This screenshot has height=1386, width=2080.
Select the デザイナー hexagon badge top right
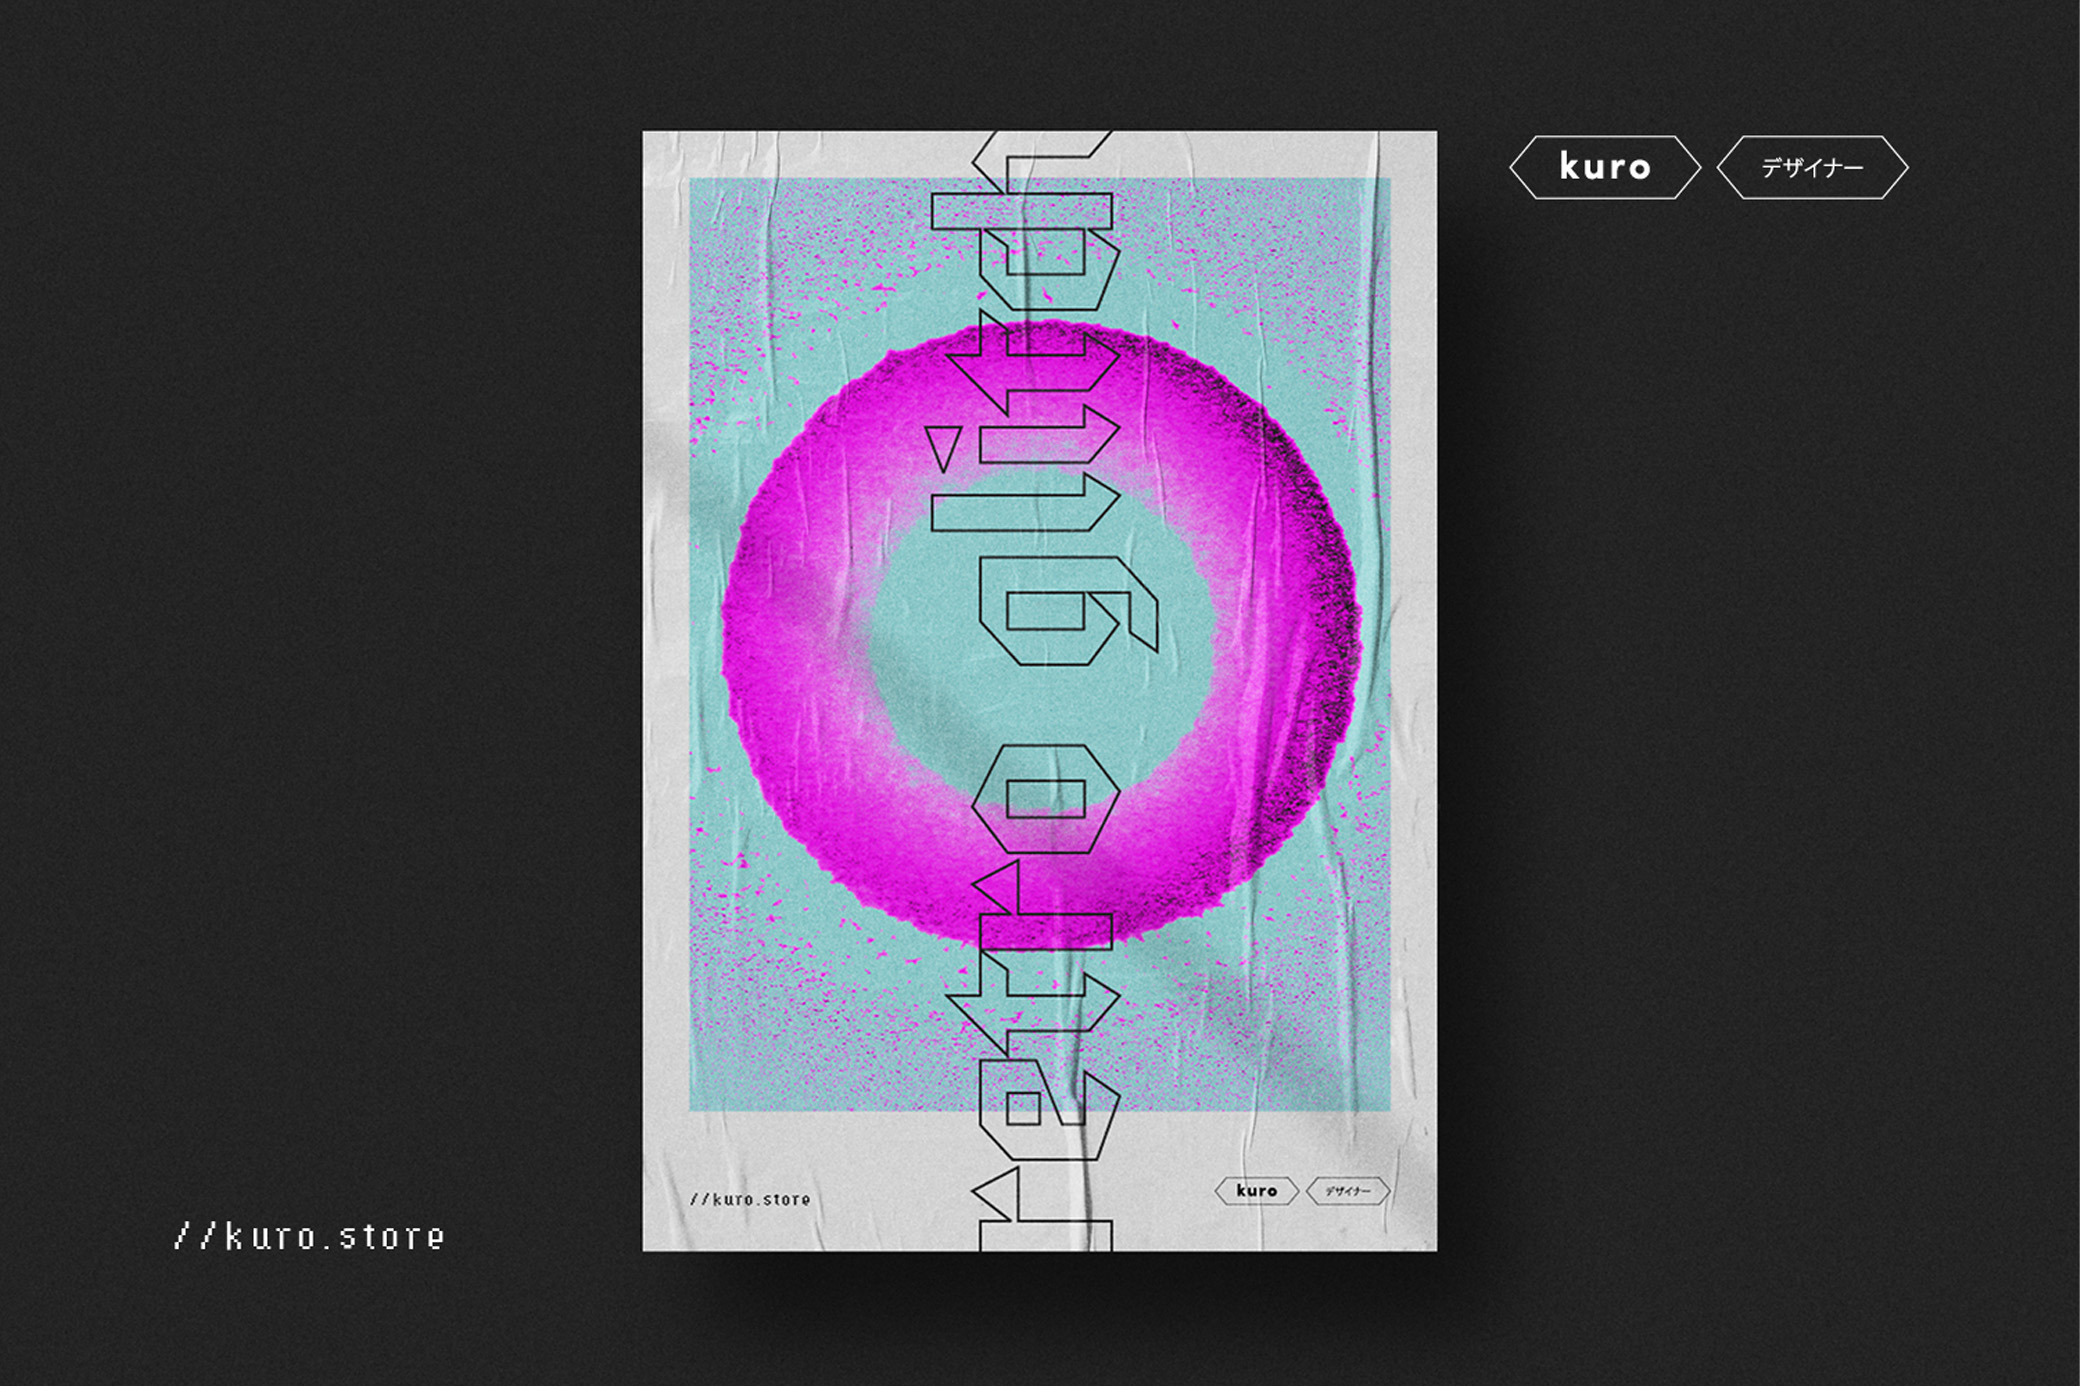1813,168
